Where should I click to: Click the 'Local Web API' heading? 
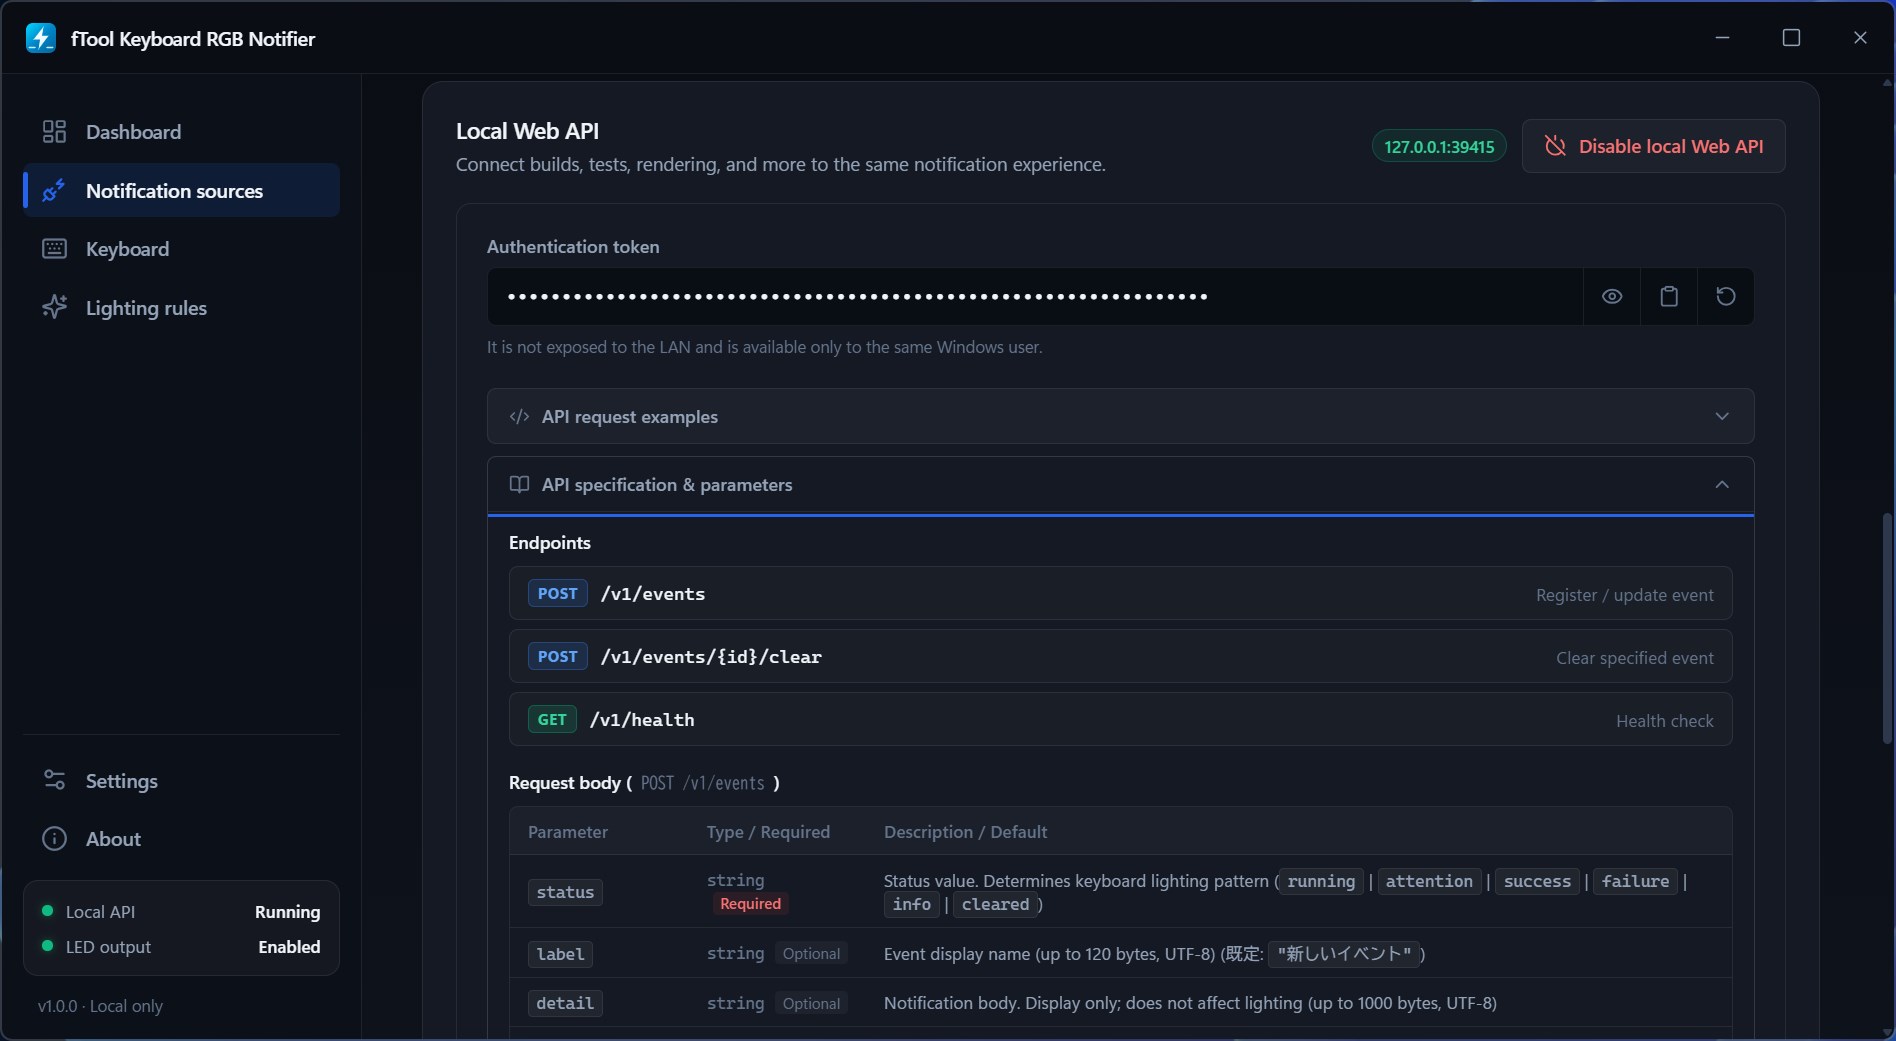click(x=527, y=131)
